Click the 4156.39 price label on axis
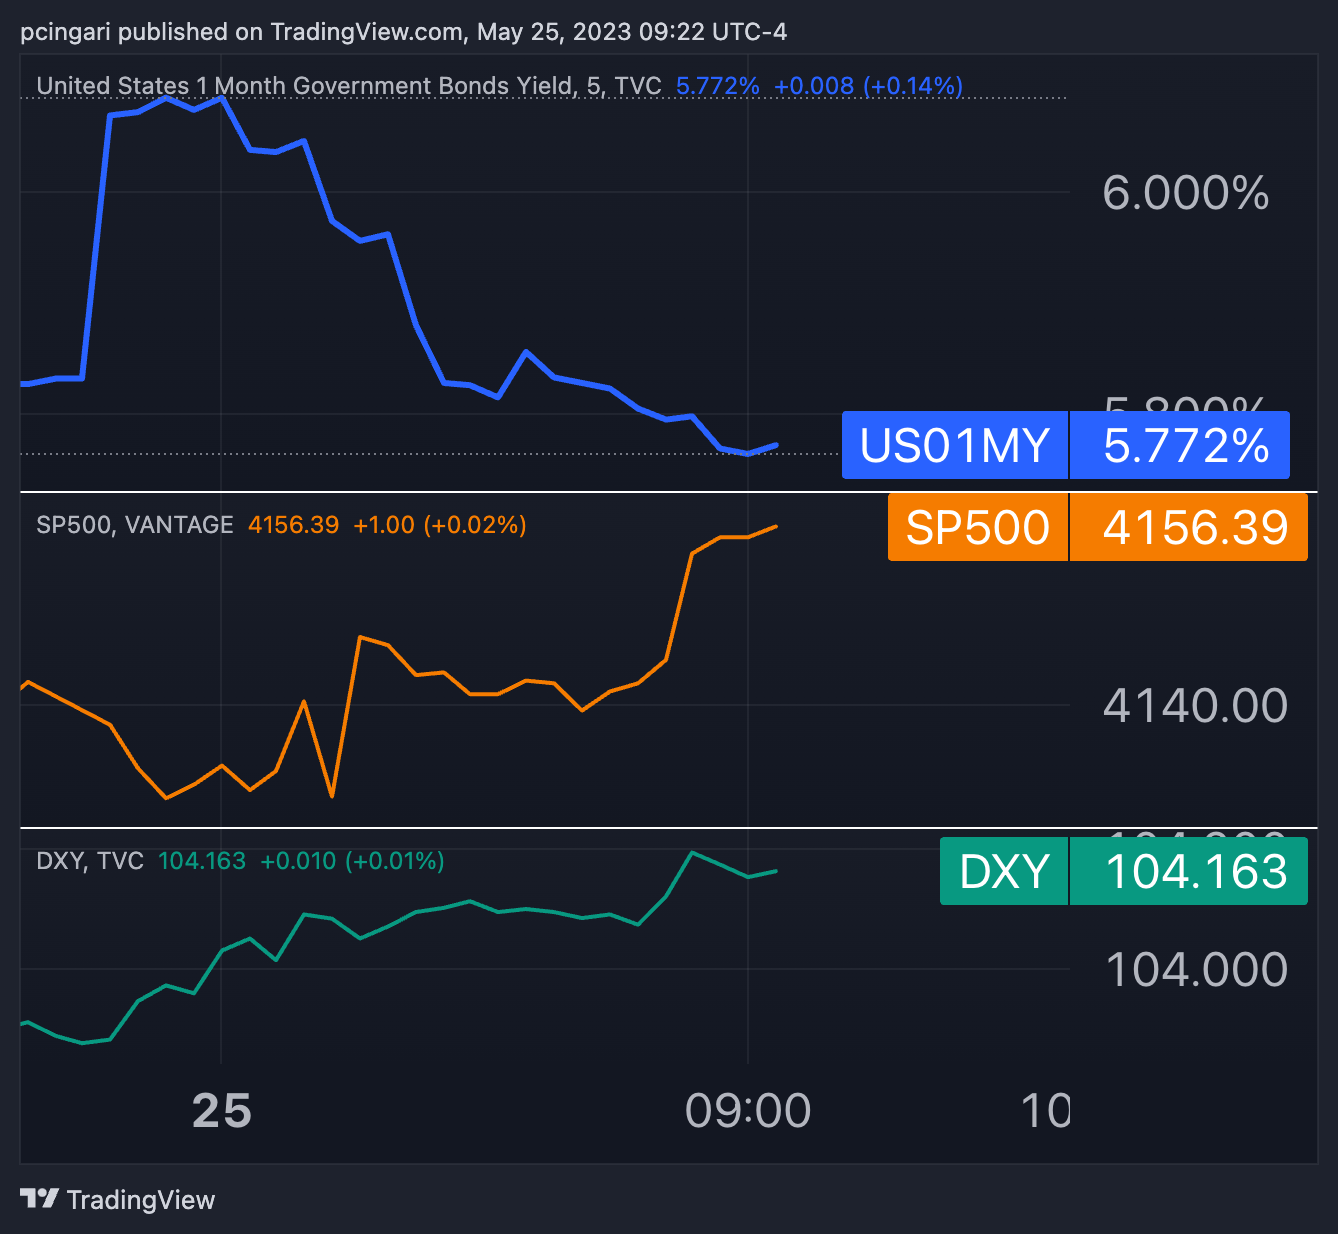Viewport: 1338px width, 1234px height. [1189, 527]
